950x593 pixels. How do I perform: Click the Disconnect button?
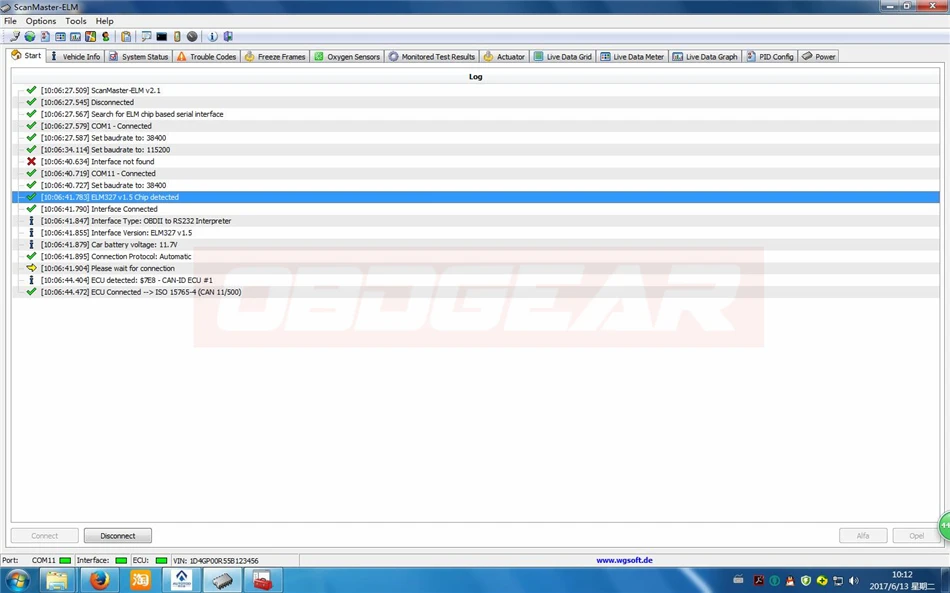click(x=118, y=535)
